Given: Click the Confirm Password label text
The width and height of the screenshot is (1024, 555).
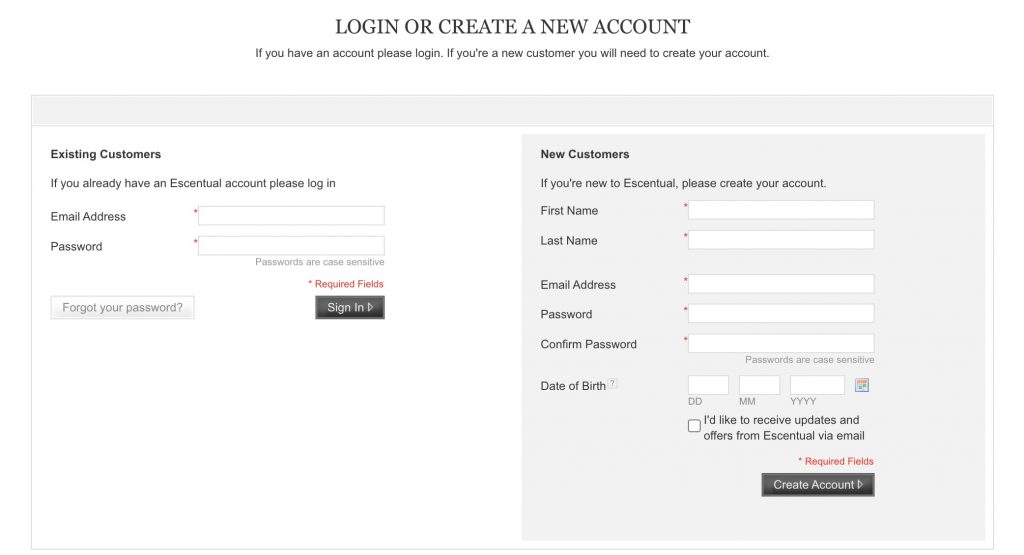Looking at the screenshot, I should 588,344.
